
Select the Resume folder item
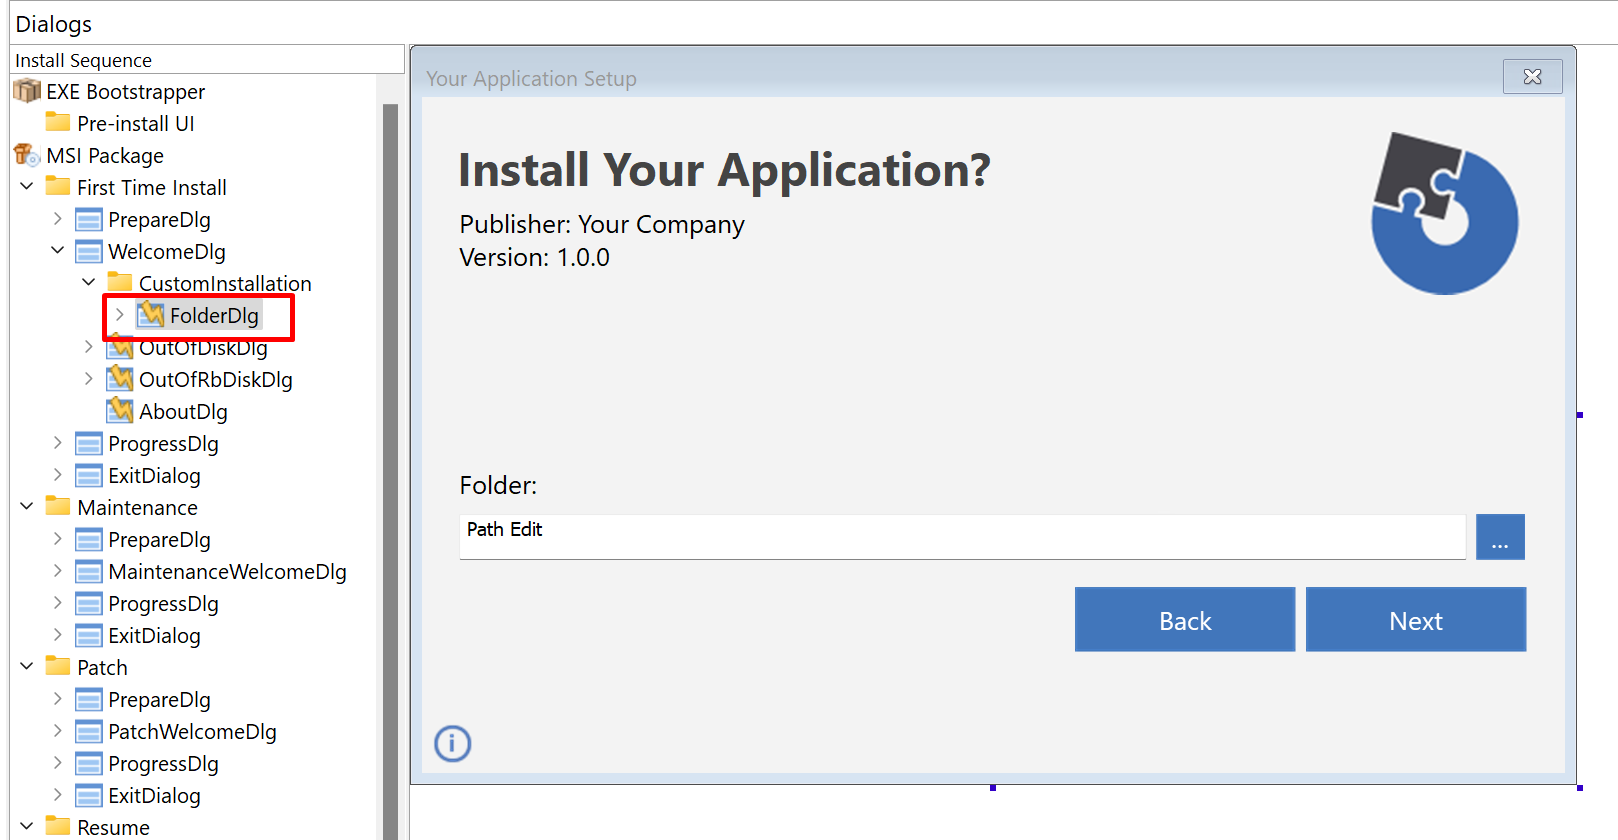pos(113,827)
